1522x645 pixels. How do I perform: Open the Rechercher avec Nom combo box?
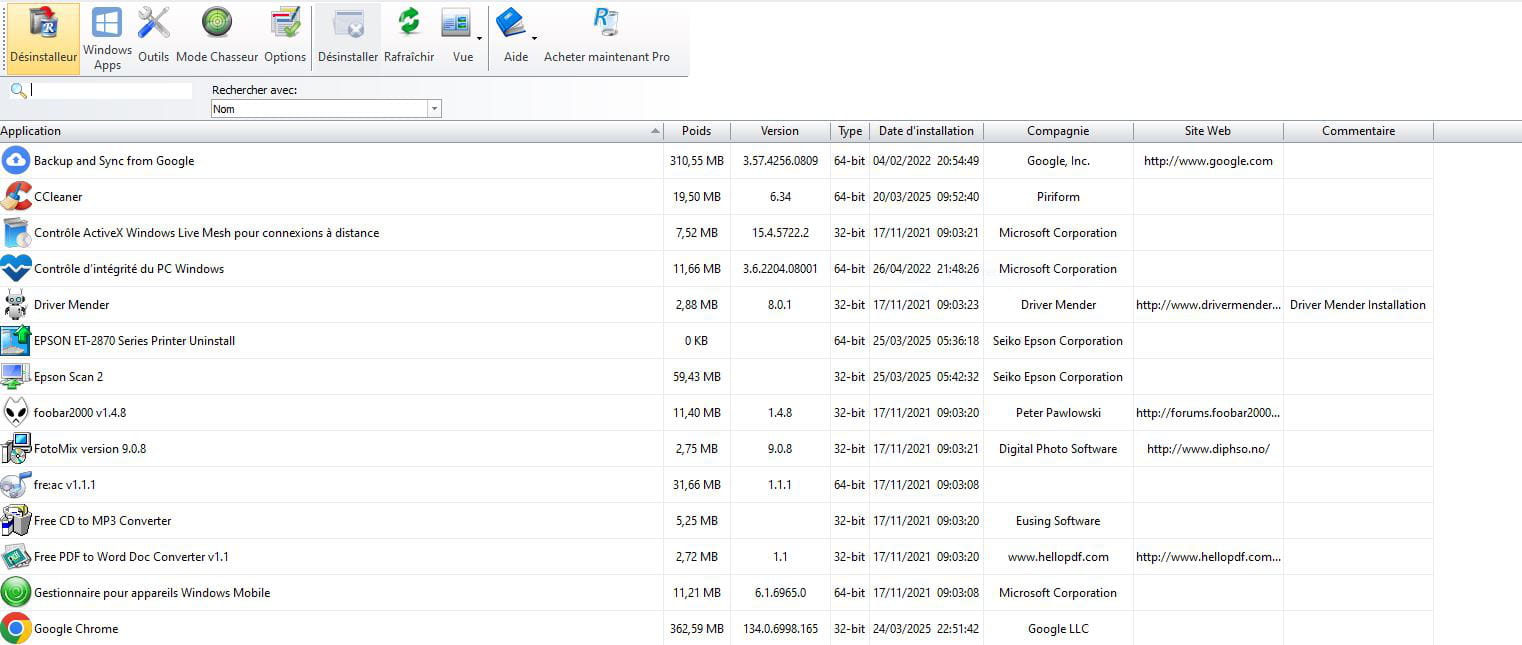326,109
